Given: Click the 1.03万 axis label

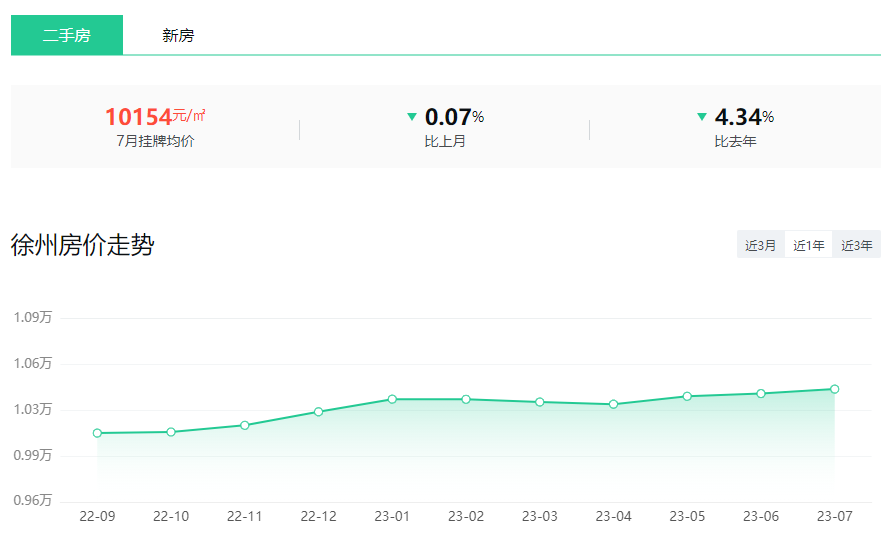Looking at the screenshot, I should point(33,409).
